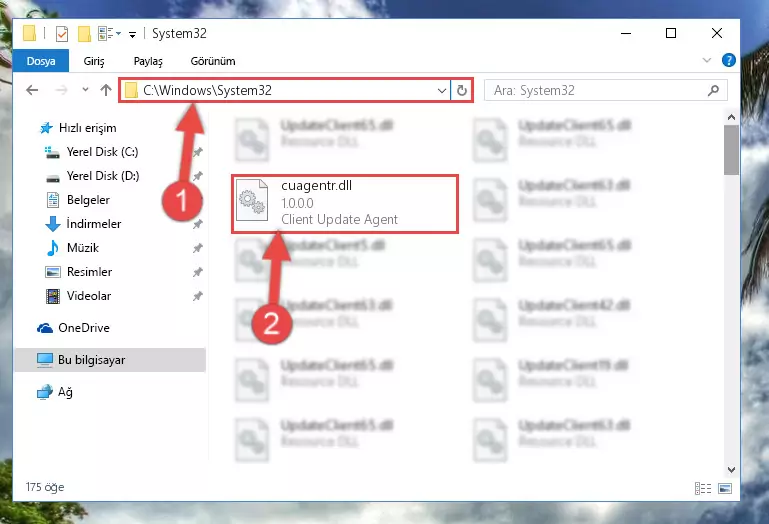Click the pin icon next to Resimler
The height and width of the screenshot is (524, 769).
click(197, 272)
